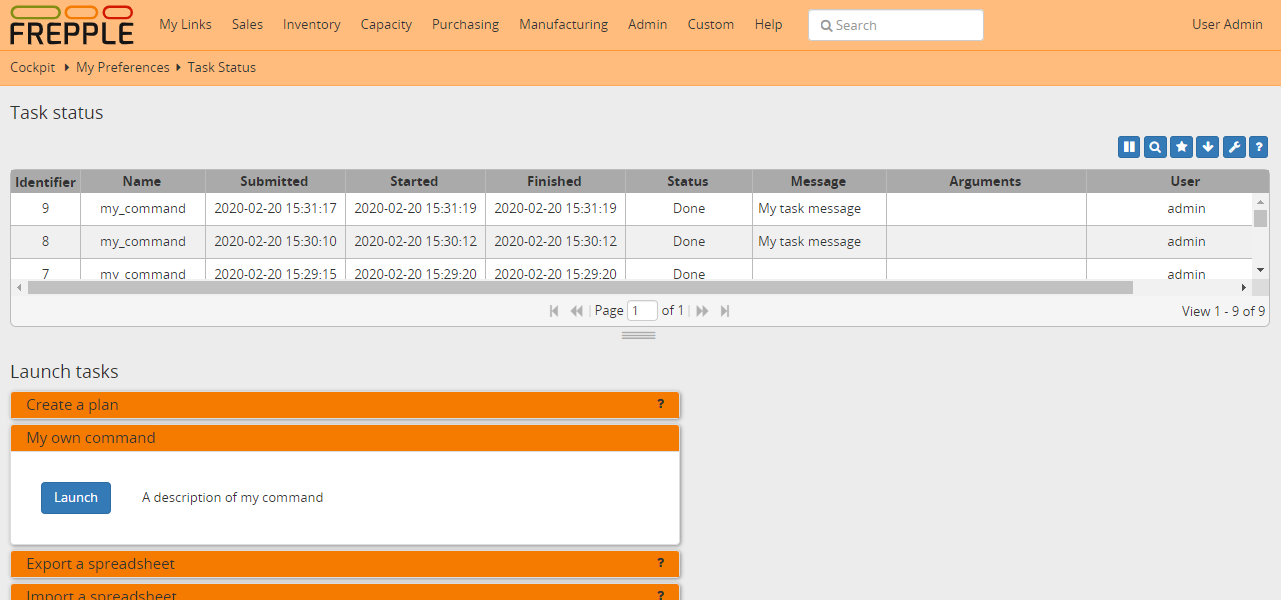Click the star favorites icon
This screenshot has height=600, width=1281.
coord(1181,148)
